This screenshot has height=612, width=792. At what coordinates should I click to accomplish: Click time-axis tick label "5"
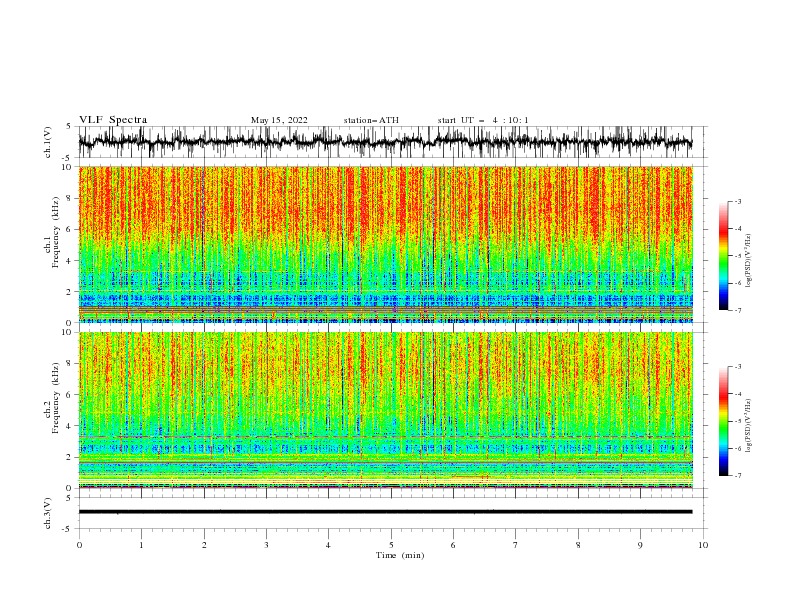pyautogui.click(x=391, y=545)
